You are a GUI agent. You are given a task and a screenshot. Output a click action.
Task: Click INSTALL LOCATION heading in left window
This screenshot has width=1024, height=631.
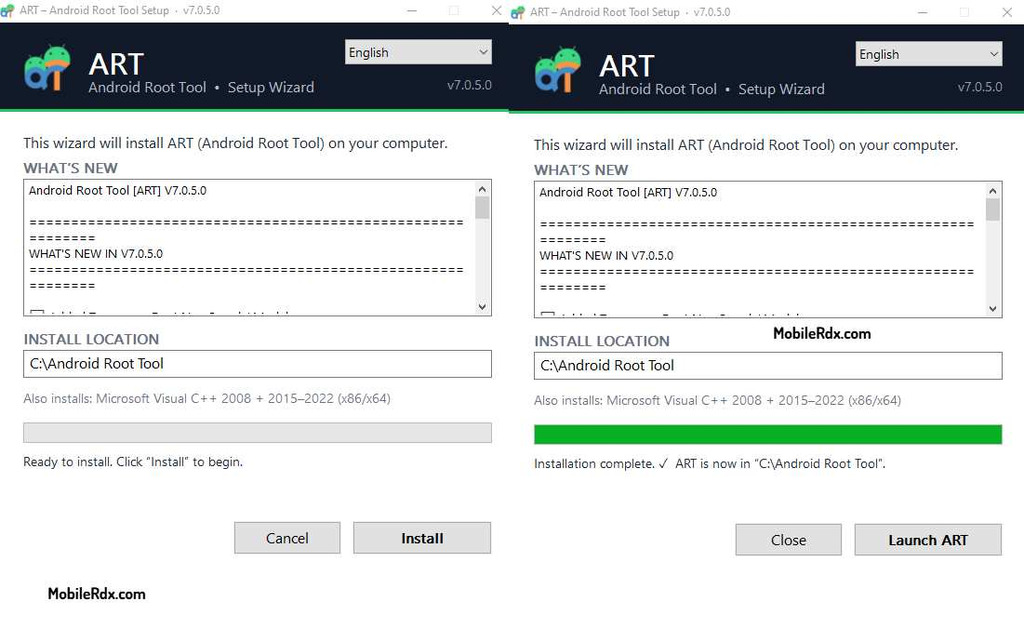pos(91,339)
